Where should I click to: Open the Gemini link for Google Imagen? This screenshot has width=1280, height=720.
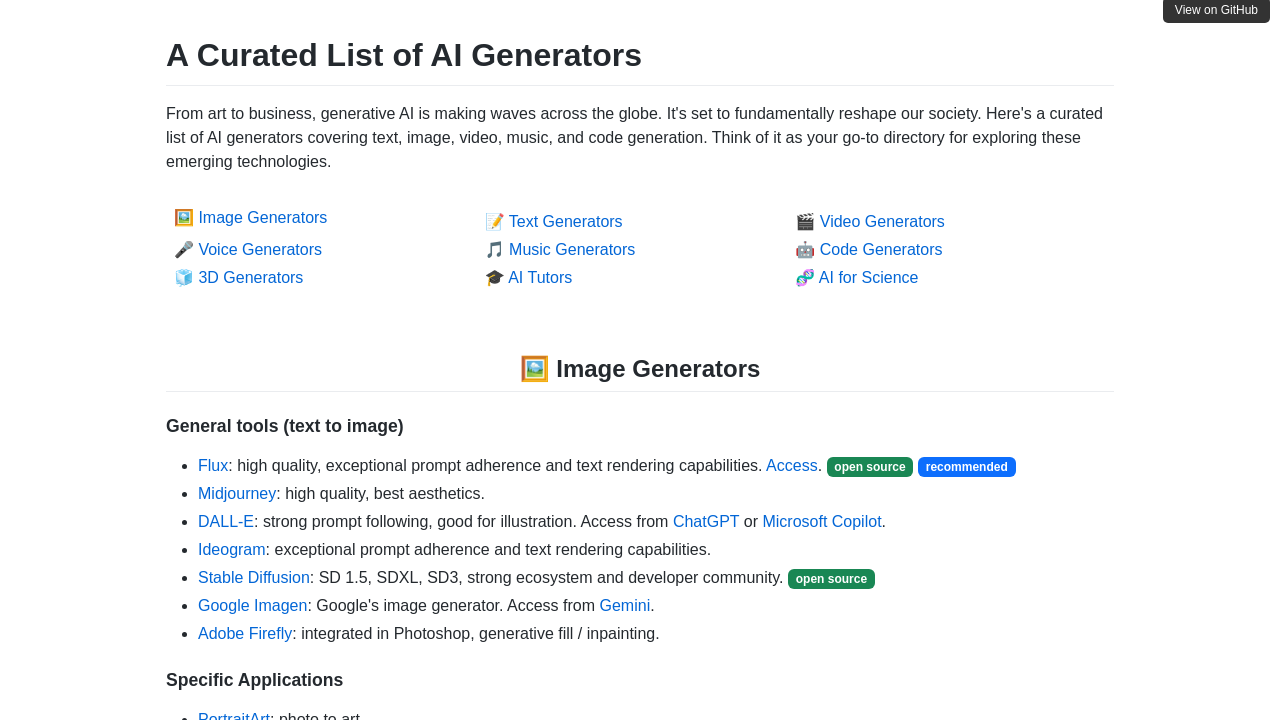[625, 606]
